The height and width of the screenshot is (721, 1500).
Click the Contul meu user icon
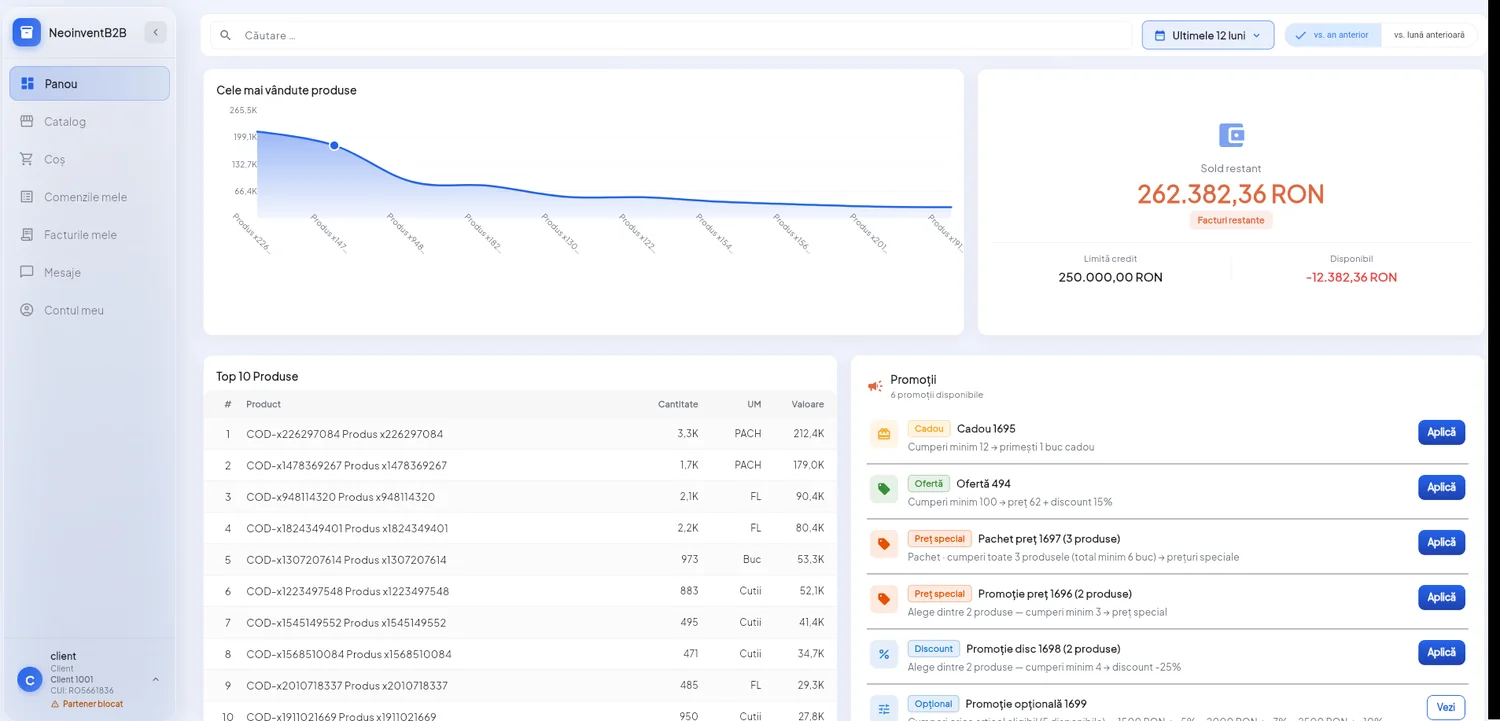point(27,310)
